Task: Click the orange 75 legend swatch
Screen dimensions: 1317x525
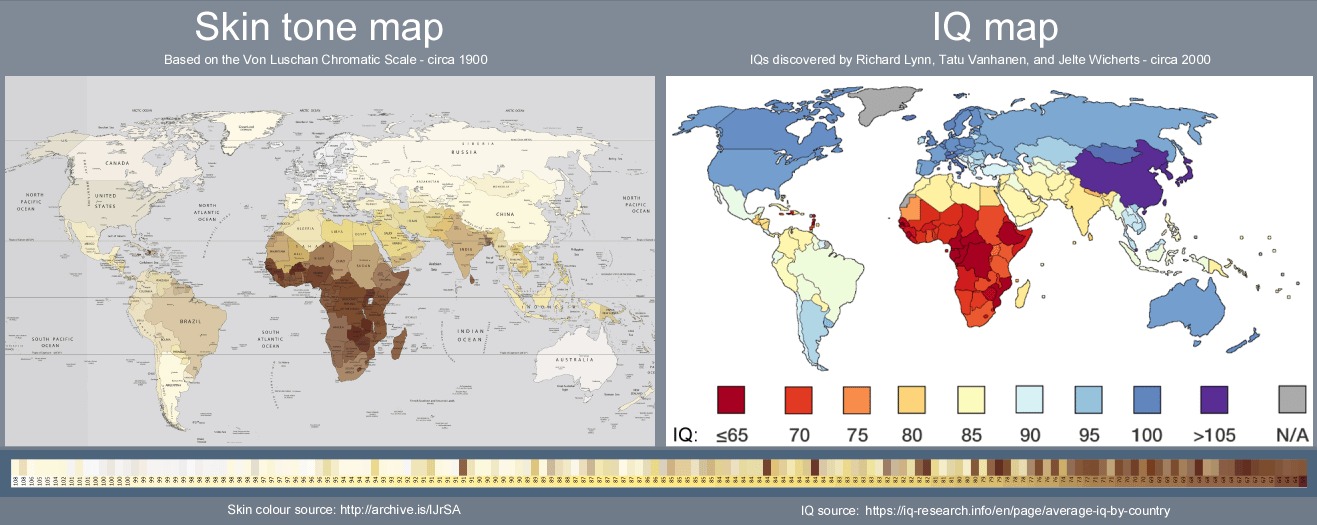Action: click(857, 399)
